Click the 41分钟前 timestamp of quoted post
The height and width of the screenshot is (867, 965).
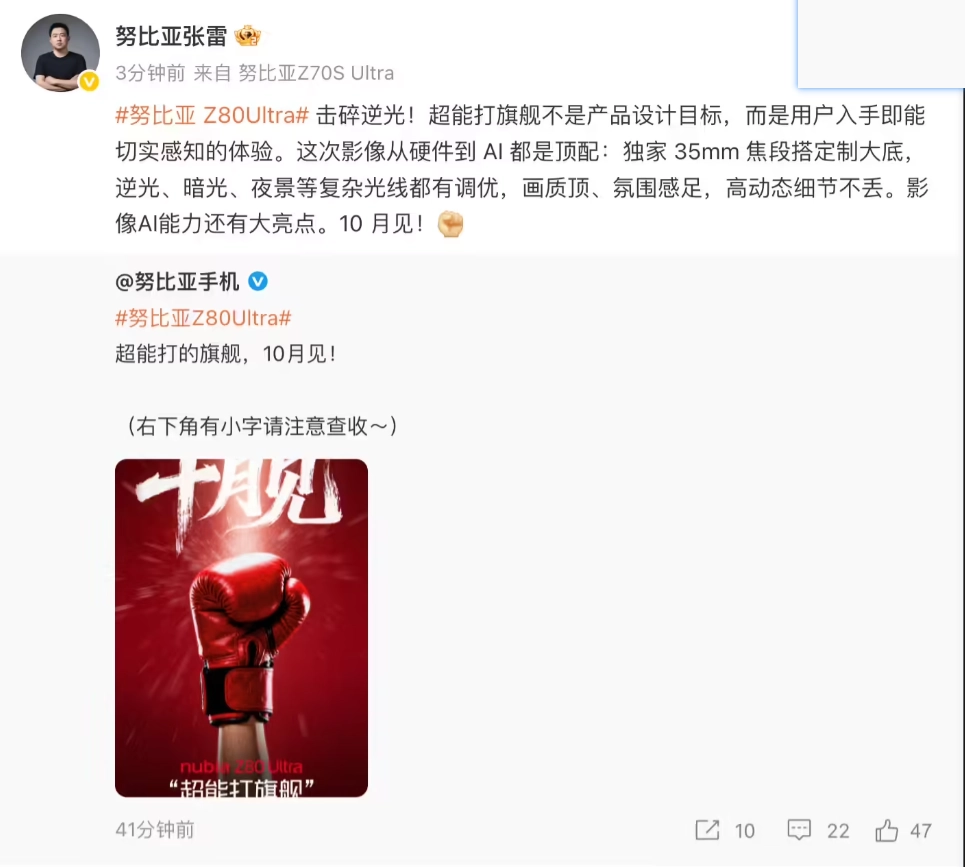pyautogui.click(x=154, y=830)
